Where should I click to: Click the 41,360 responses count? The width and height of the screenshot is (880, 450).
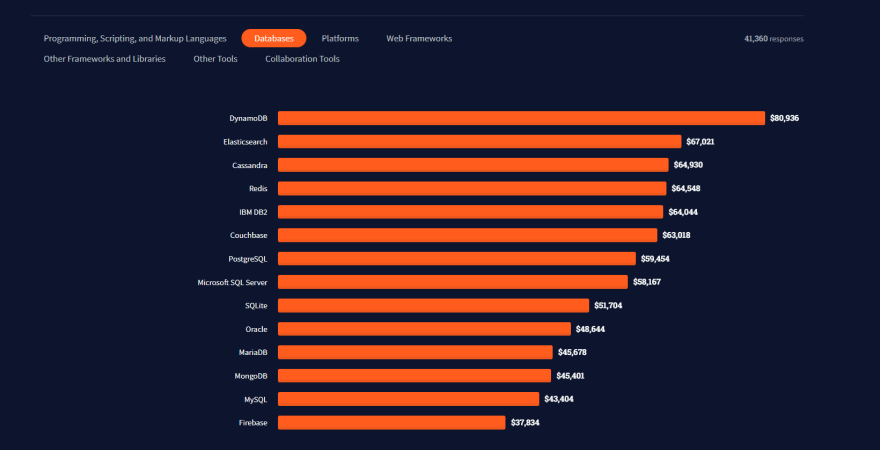pos(774,39)
